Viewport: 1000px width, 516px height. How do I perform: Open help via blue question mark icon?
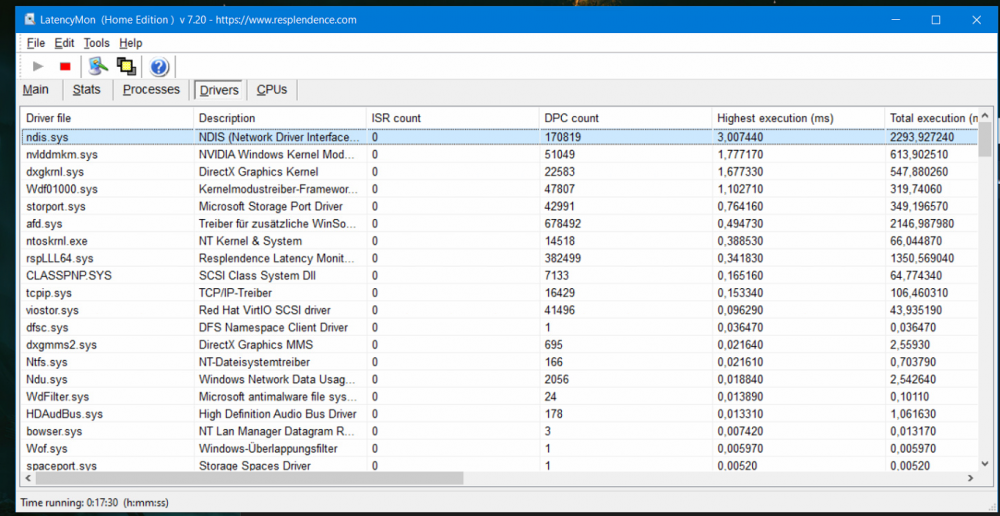point(159,66)
